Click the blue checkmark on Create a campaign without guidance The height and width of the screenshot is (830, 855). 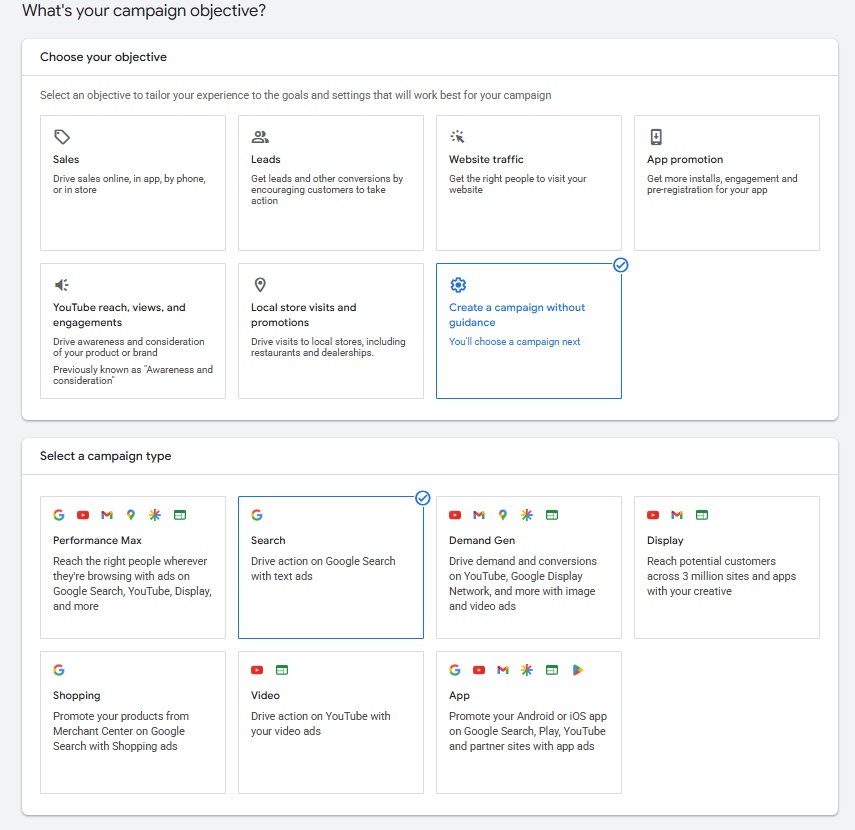[621, 265]
